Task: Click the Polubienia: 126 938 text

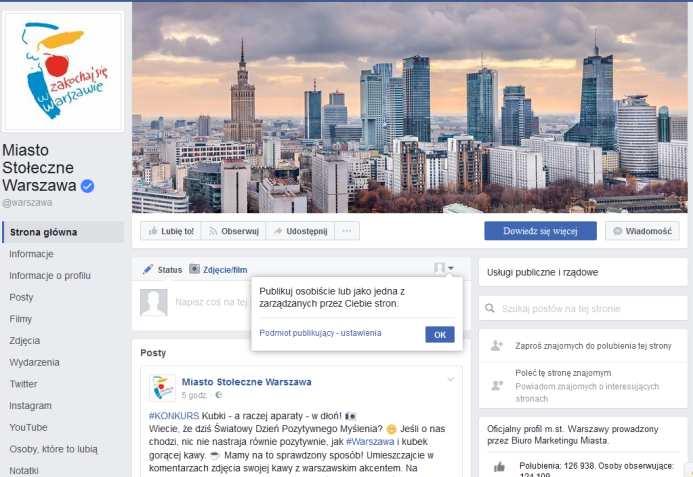Action: [x=558, y=466]
